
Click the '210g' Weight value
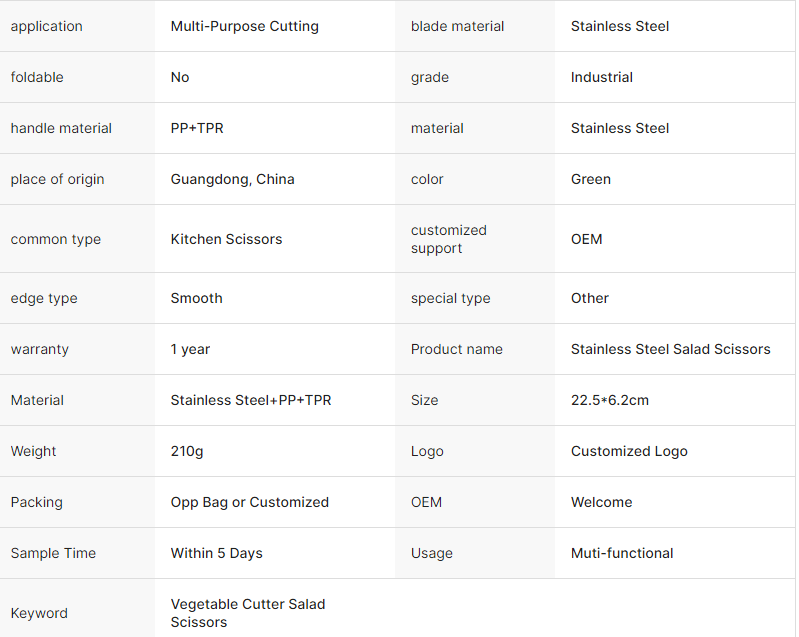click(x=187, y=451)
